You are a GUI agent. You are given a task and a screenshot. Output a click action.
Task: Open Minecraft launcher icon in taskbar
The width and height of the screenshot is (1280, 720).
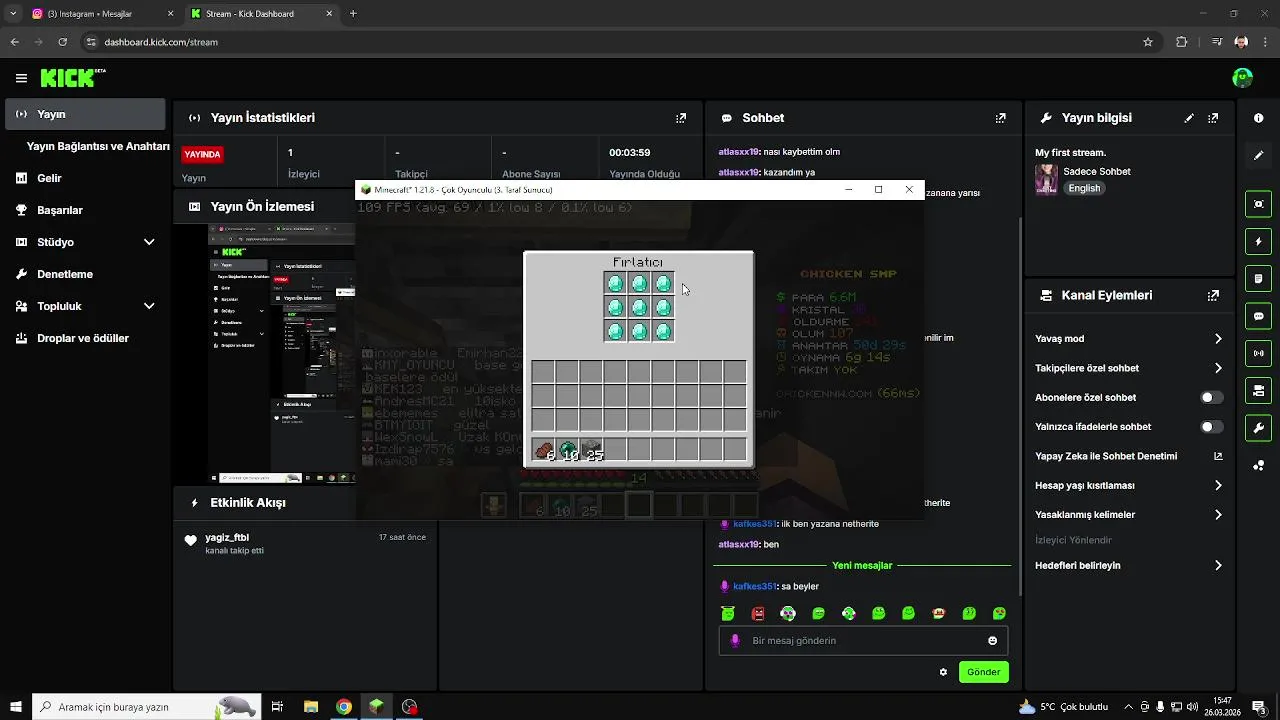click(x=376, y=707)
